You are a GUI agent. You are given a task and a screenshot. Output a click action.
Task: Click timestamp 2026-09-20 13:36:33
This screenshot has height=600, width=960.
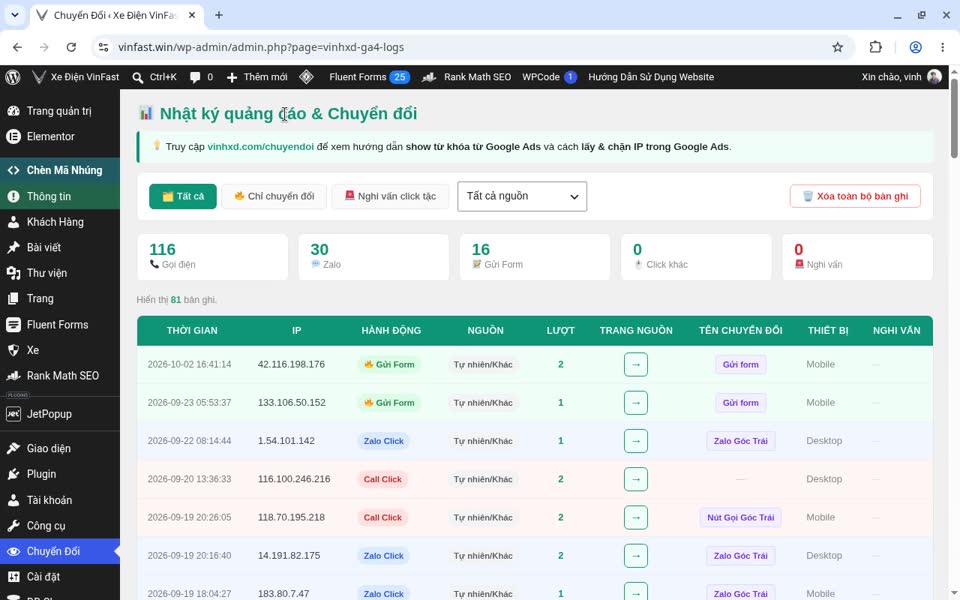pos(189,479)
